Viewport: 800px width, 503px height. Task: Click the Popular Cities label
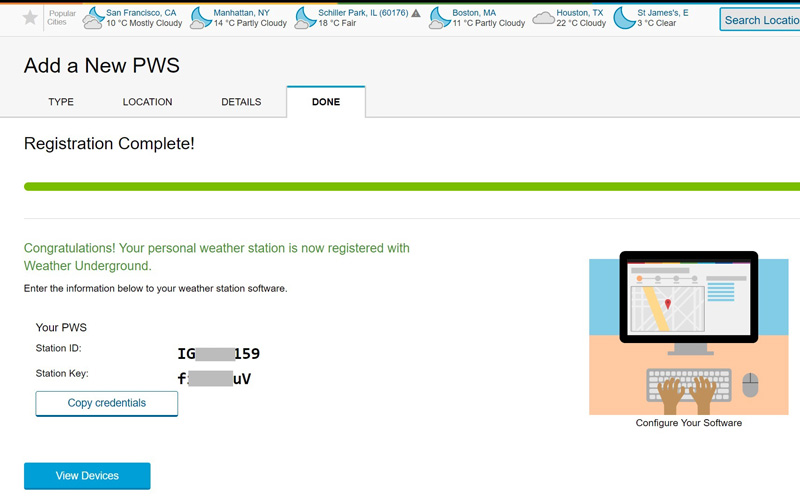point(62,18)
